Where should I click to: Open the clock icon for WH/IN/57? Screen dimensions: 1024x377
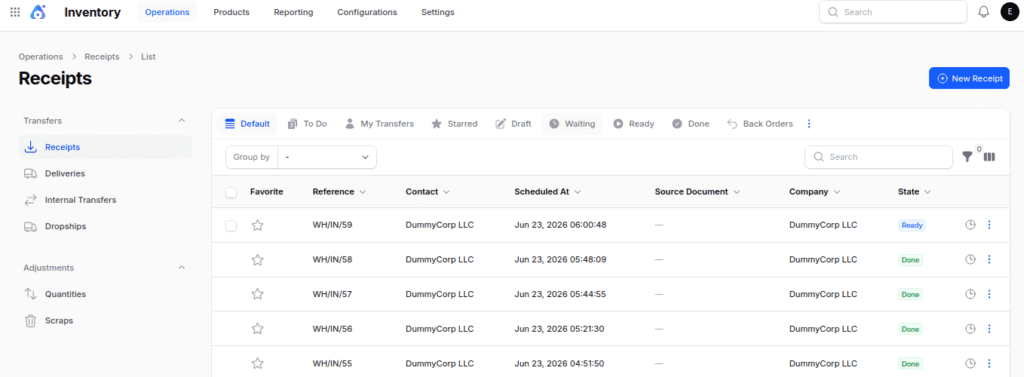pyautogui.click(x=970, y=294)
